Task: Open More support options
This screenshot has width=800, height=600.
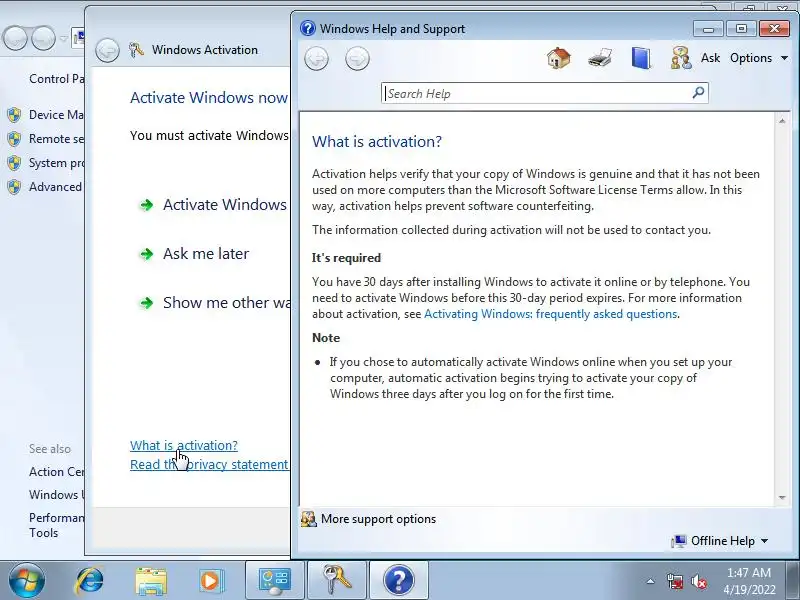Action: pyautogui.click(x=378, y=519)
